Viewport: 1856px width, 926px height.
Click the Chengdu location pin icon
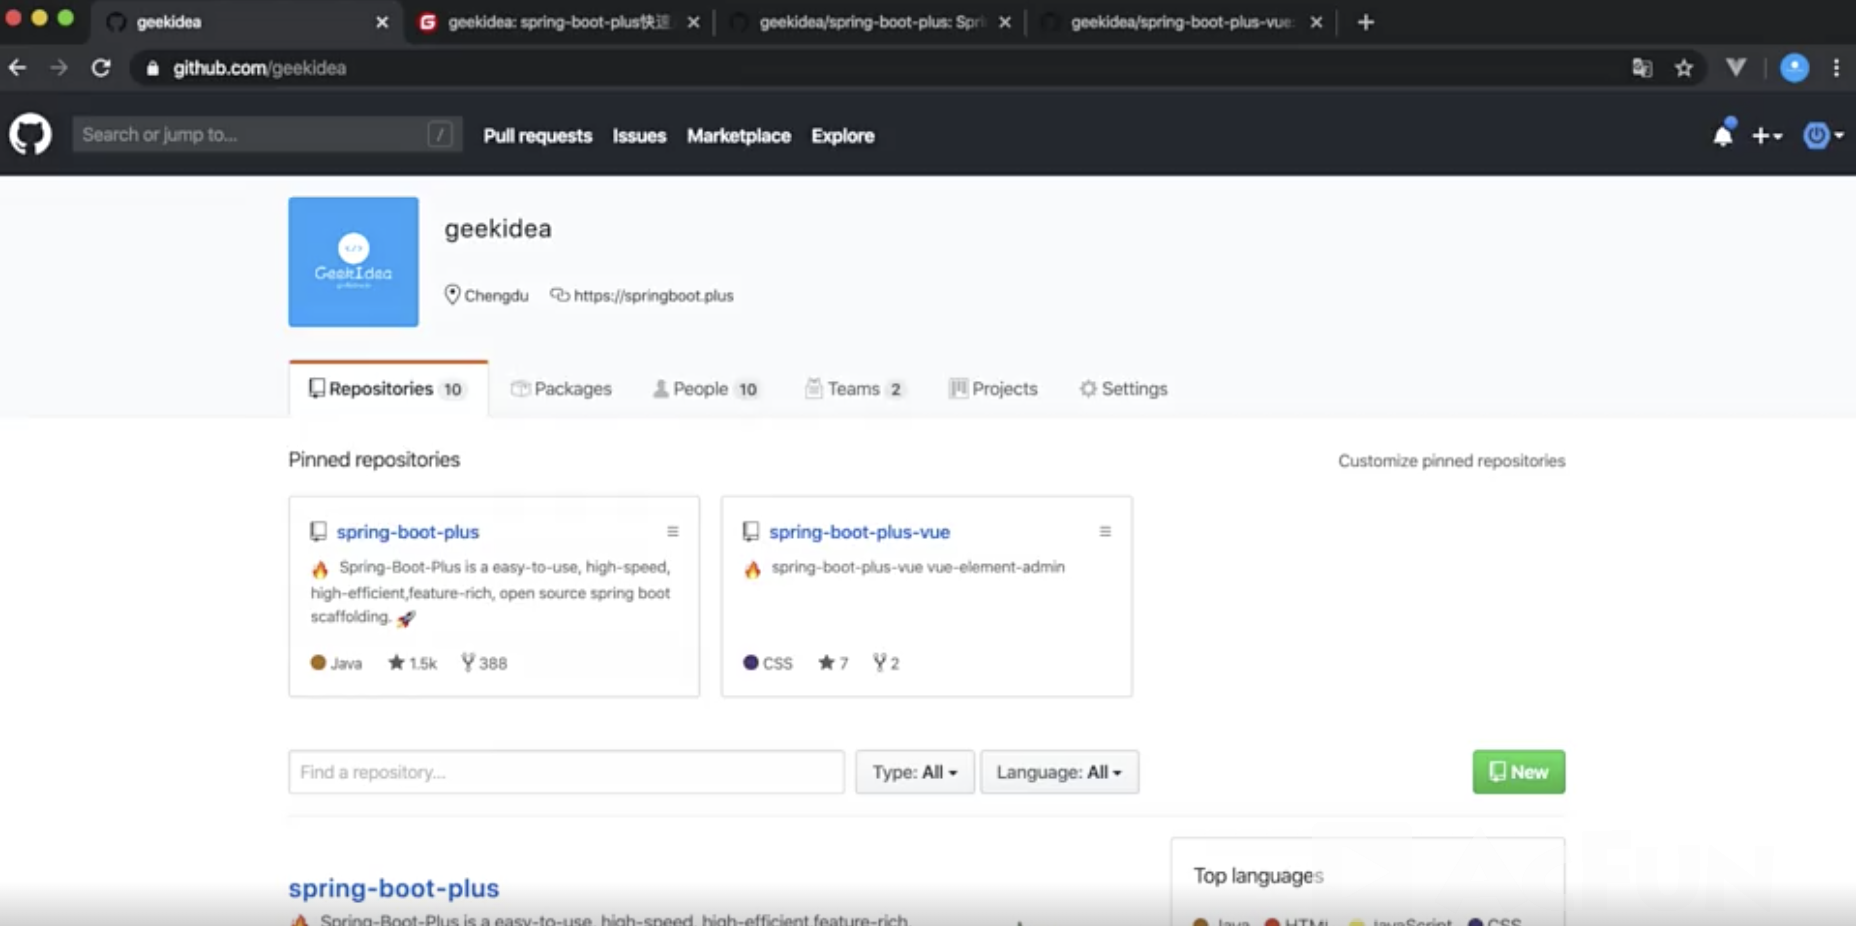click(452, 295)
